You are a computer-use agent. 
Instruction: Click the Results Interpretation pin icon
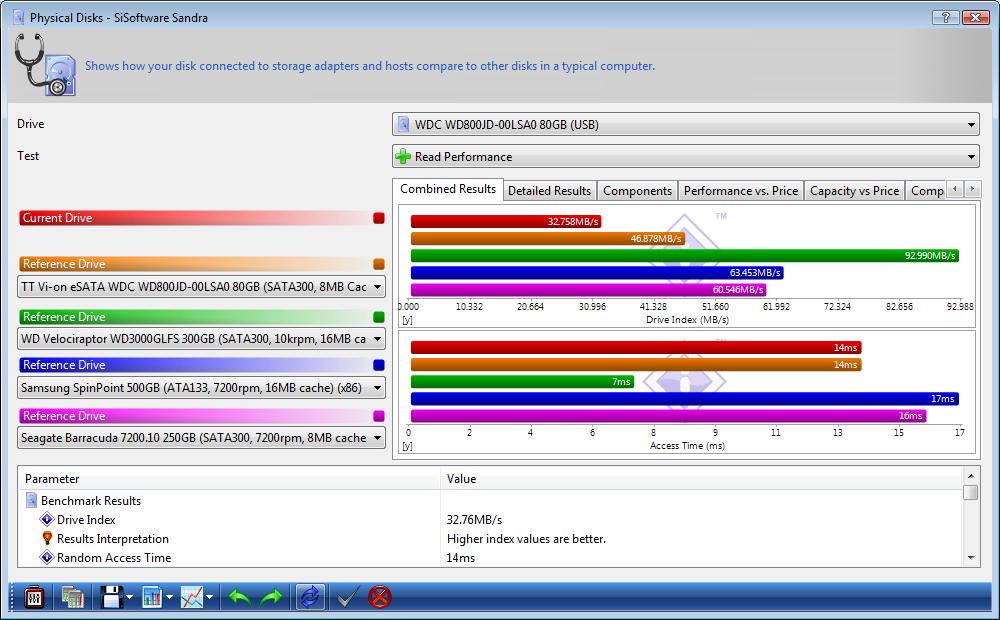pyautogui.click(x=47, y=538)
